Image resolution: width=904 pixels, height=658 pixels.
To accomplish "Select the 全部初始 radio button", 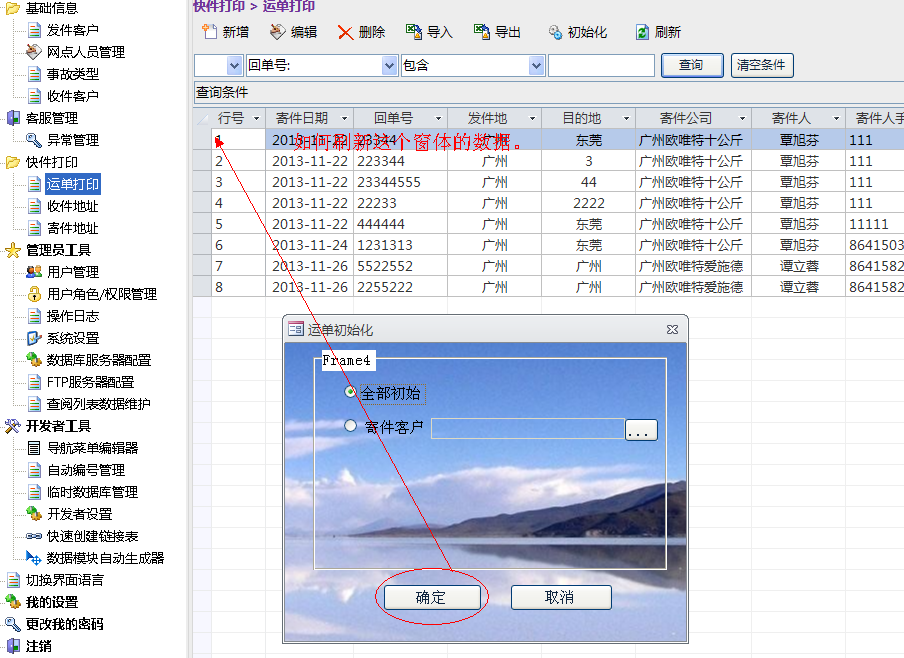I will coord(350,392).
